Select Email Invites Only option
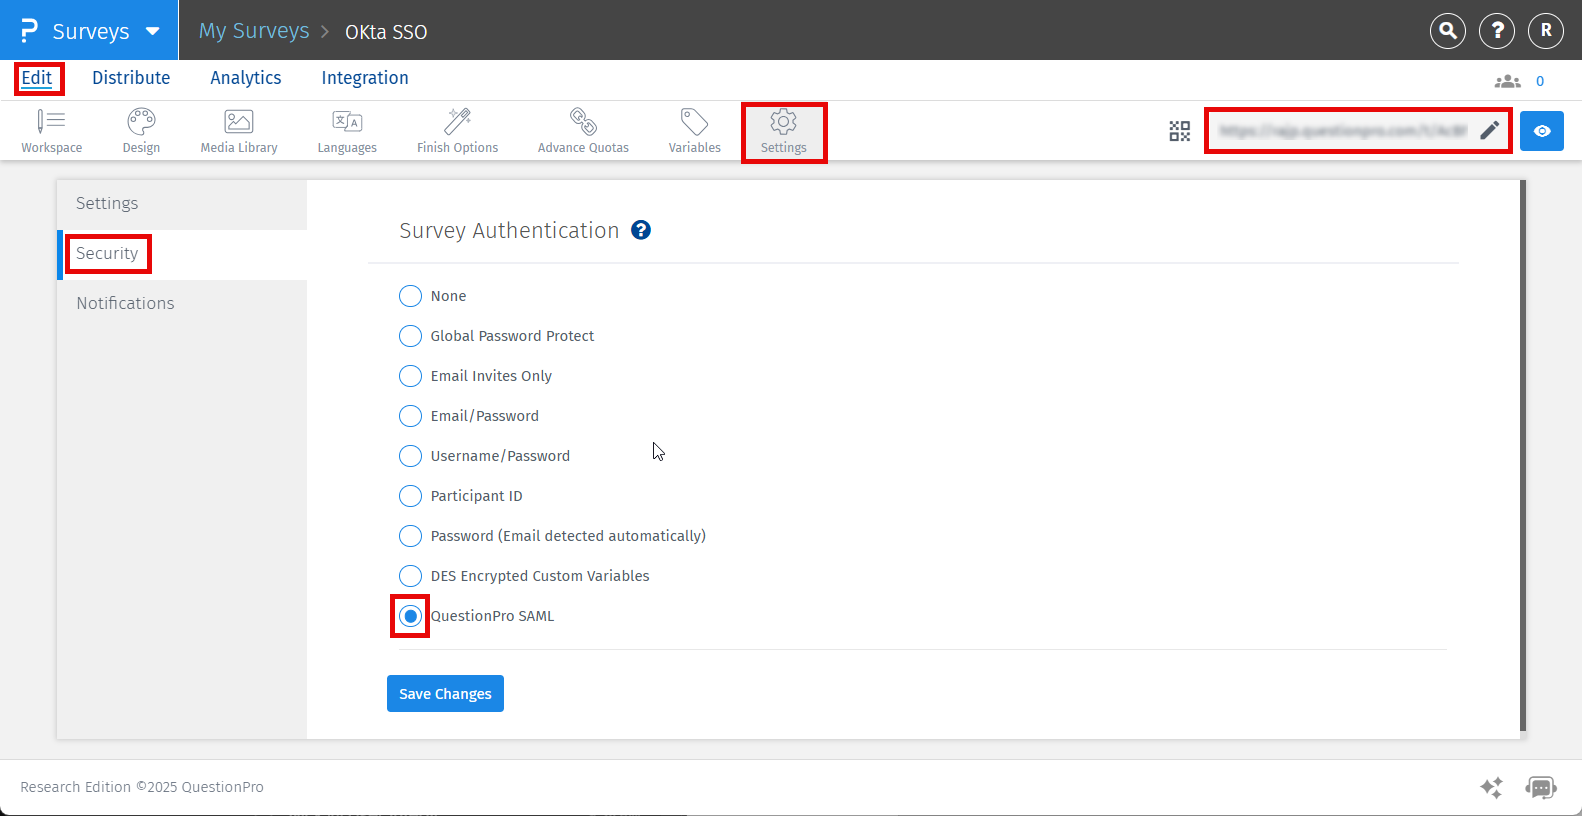The width and height of the screenshot is (1582, 816). pos(410,376)
